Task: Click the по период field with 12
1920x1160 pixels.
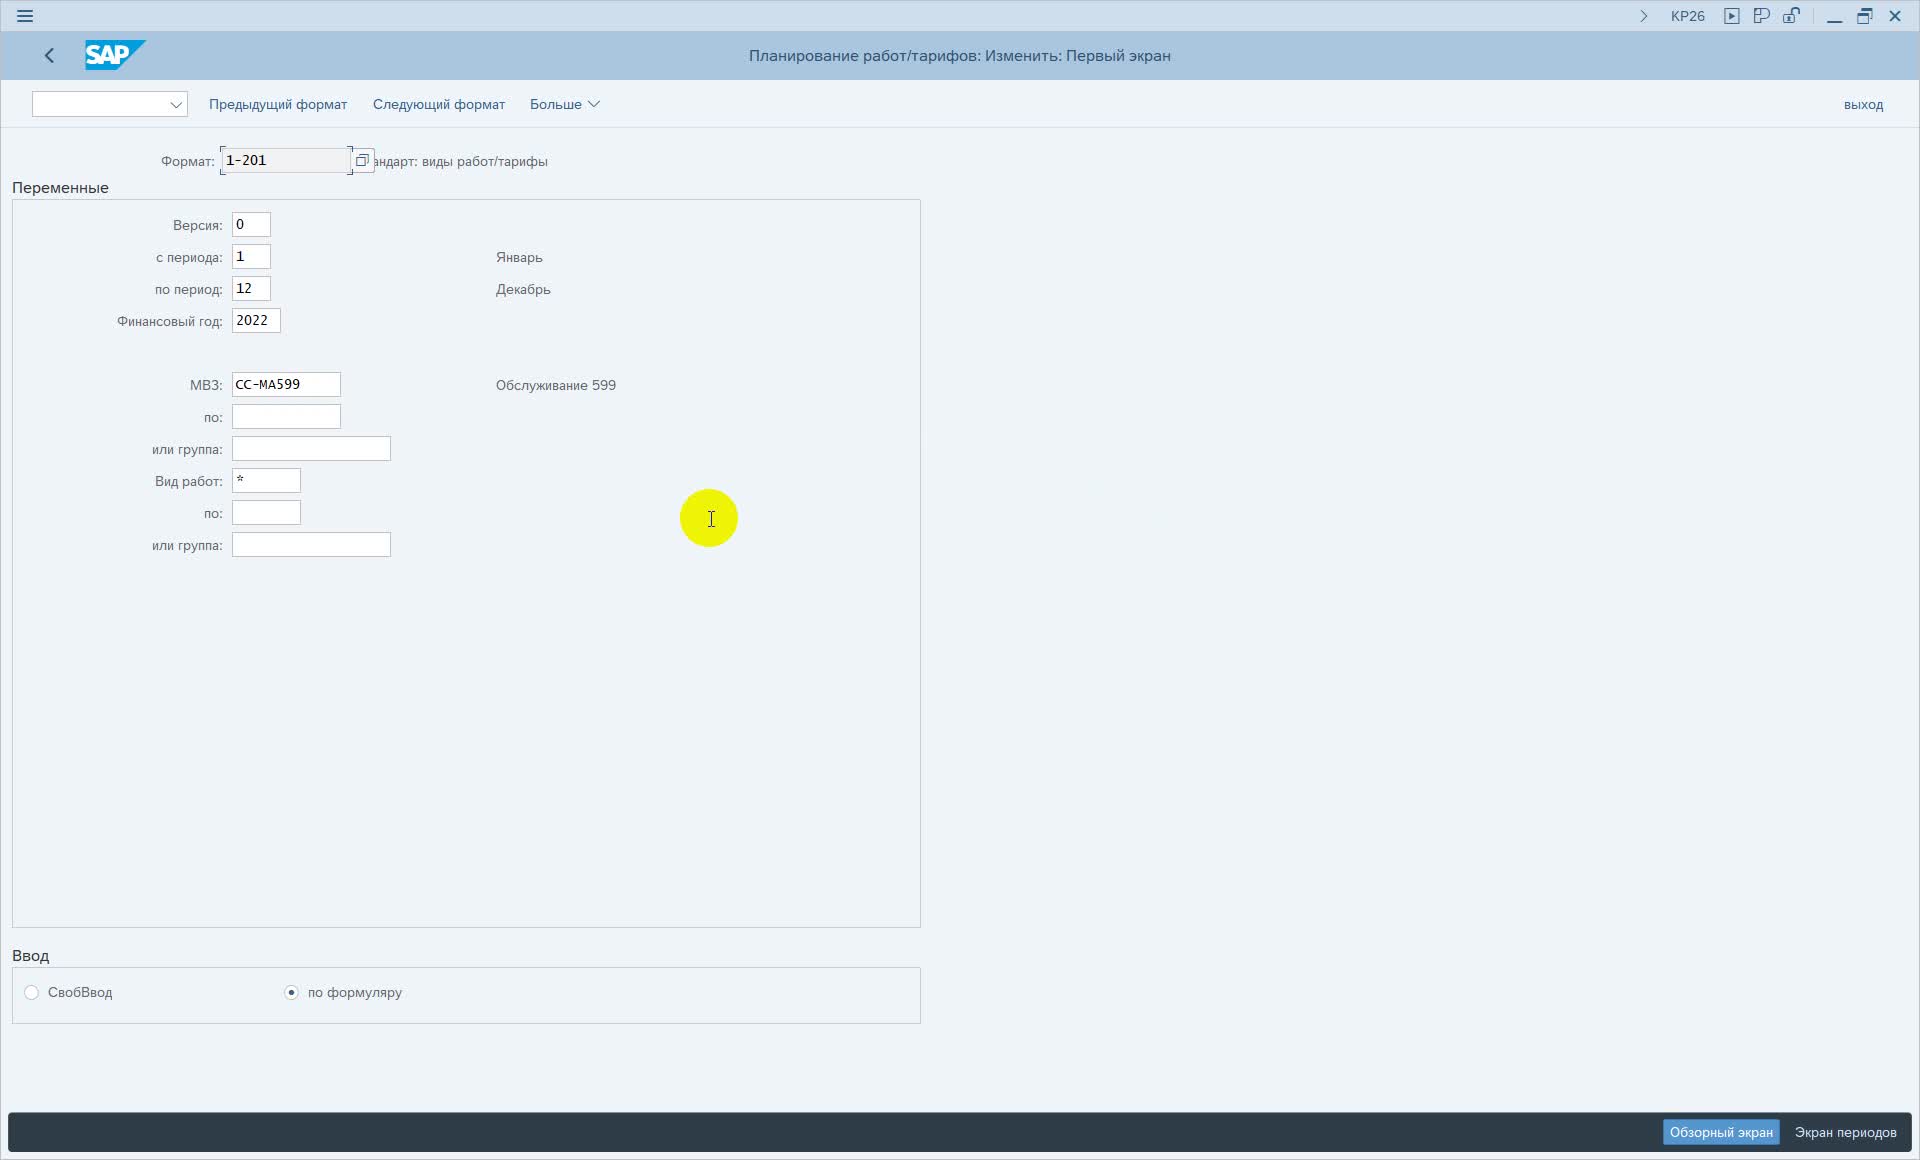Action: [251, 289]
